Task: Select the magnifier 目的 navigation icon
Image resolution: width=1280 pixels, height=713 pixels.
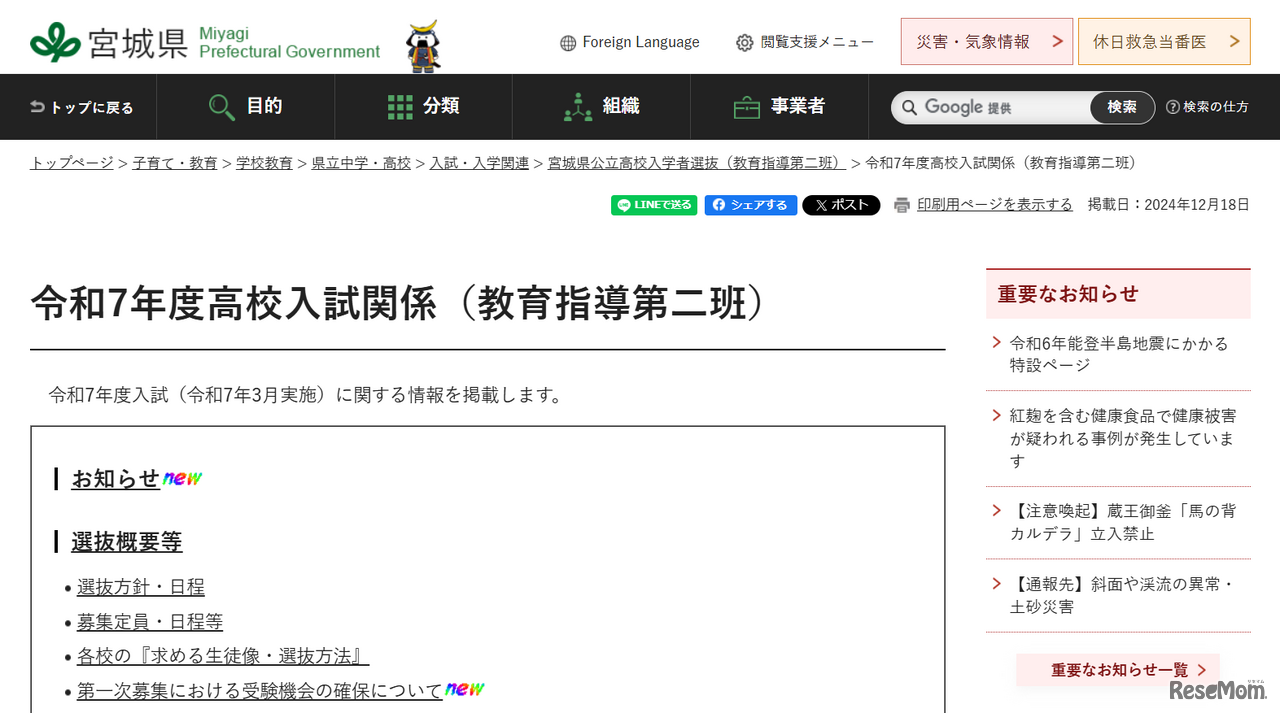Action: [220, 105]
